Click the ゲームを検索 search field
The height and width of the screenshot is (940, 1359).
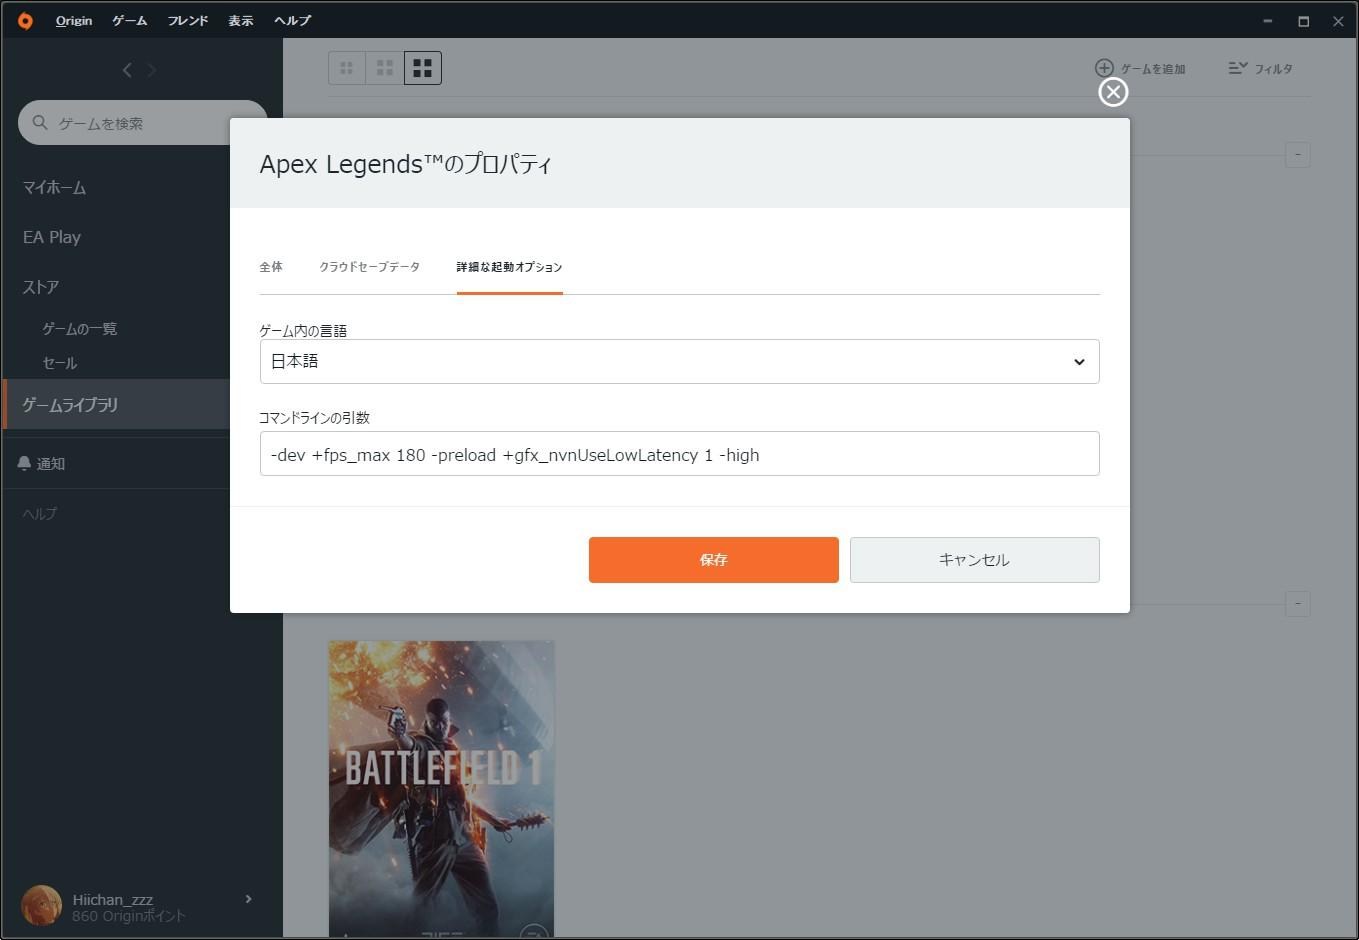[x=143, y=123]
